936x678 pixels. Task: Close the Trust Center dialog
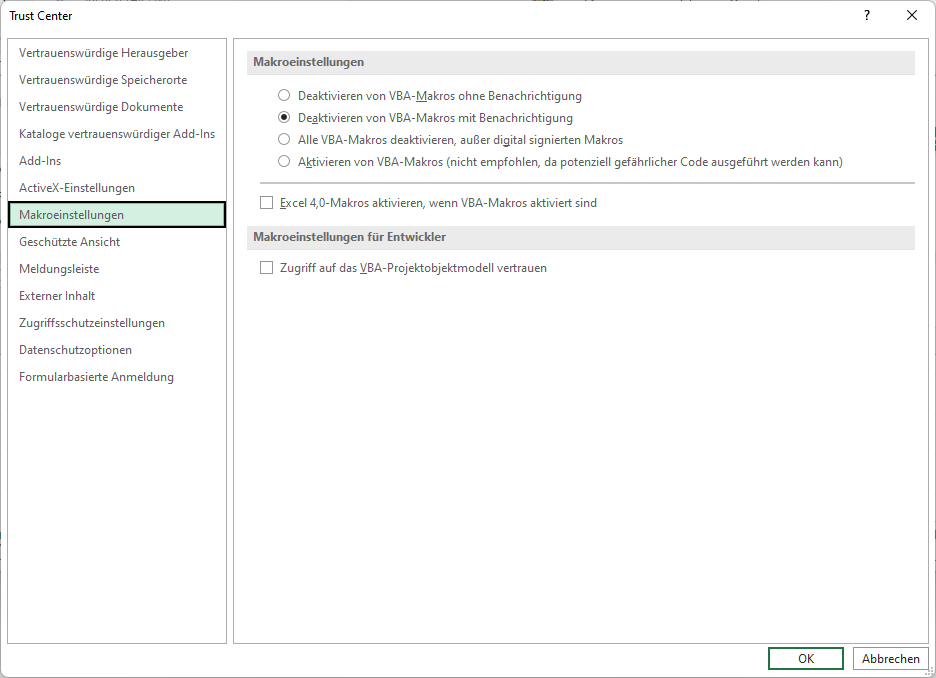coord(912,16)
